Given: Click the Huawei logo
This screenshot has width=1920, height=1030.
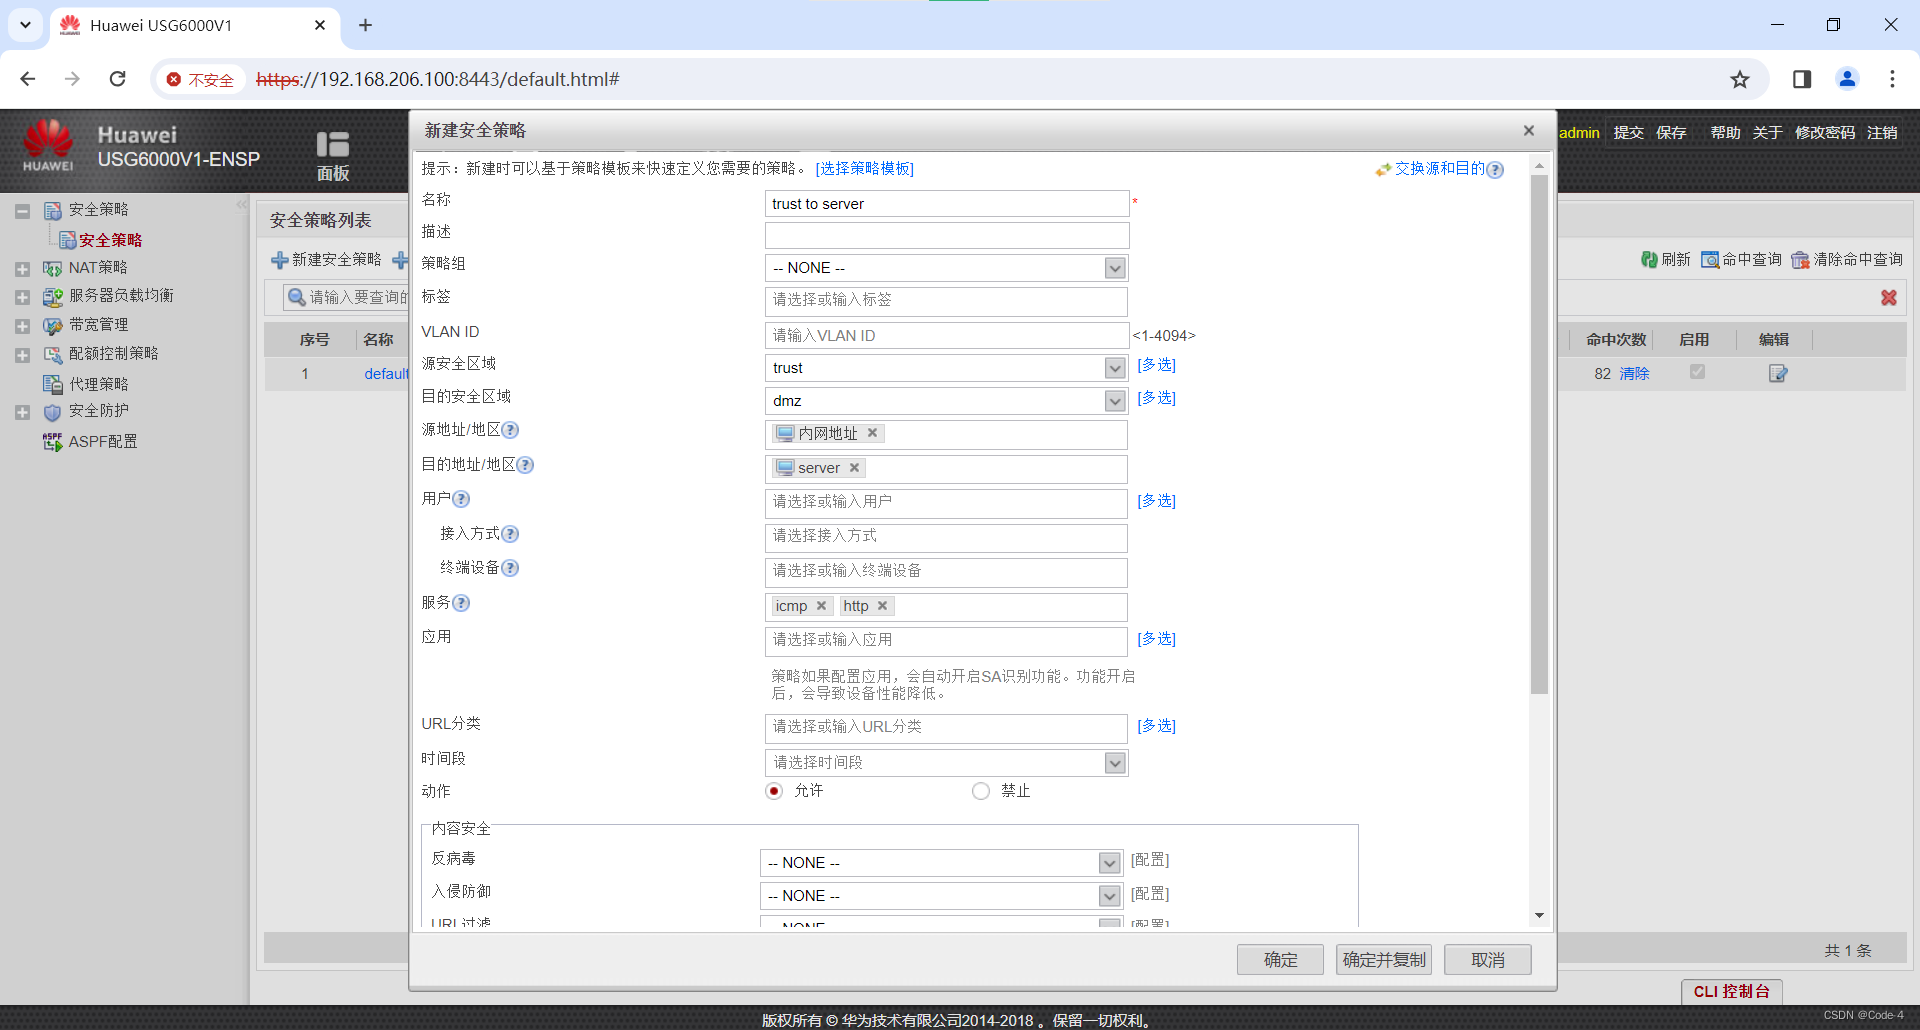Looking at the screenshot, I should pos(48,145).
